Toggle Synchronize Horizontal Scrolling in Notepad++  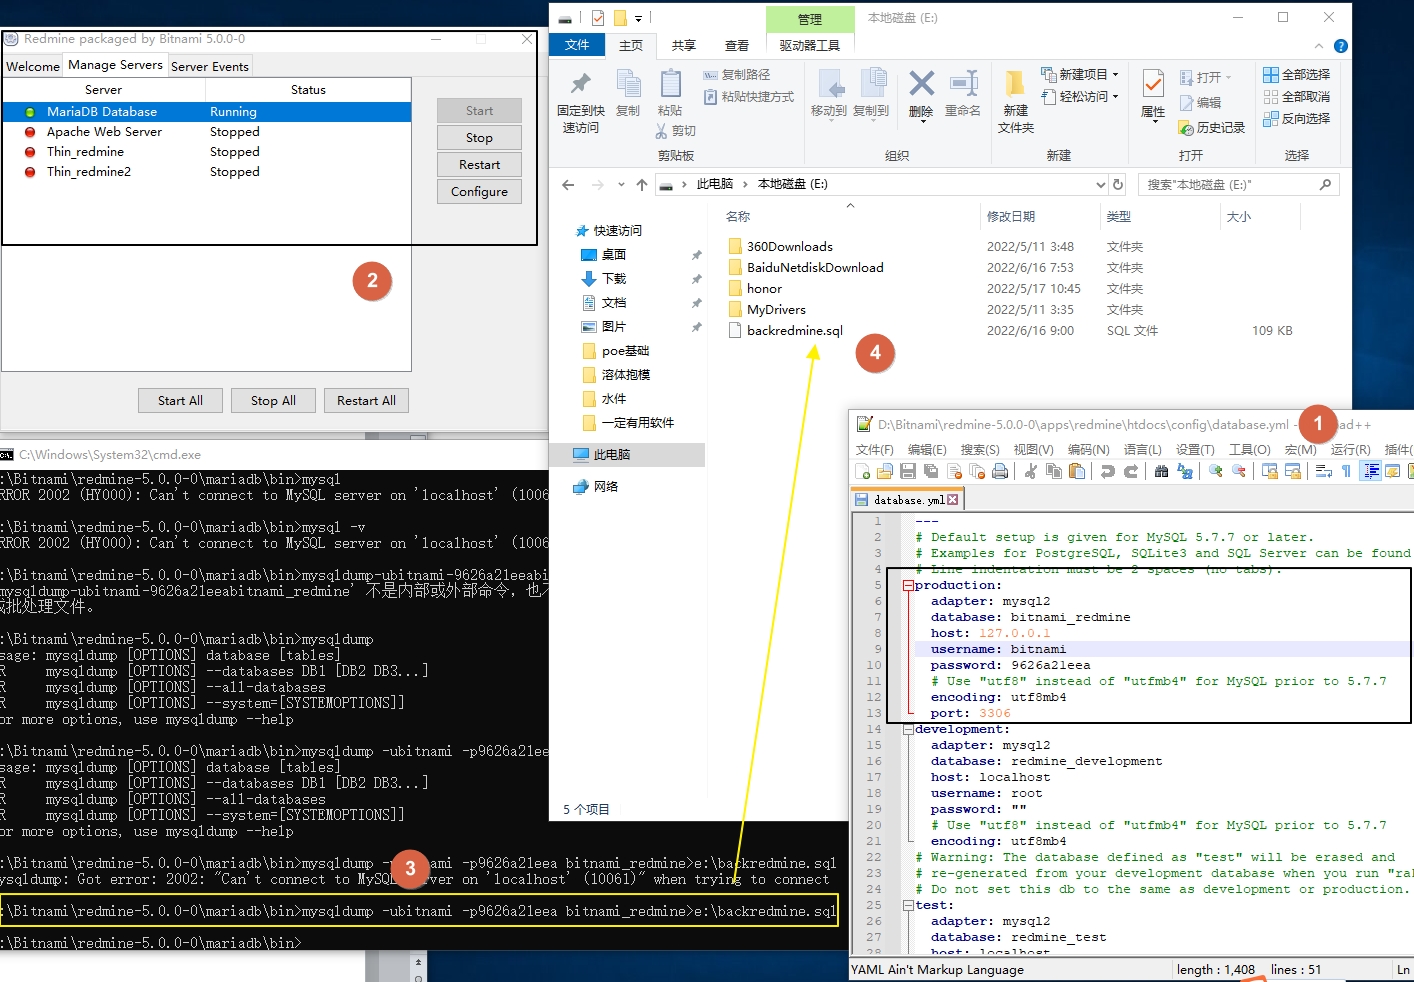pyautogui.click(x=1293, y=471)
